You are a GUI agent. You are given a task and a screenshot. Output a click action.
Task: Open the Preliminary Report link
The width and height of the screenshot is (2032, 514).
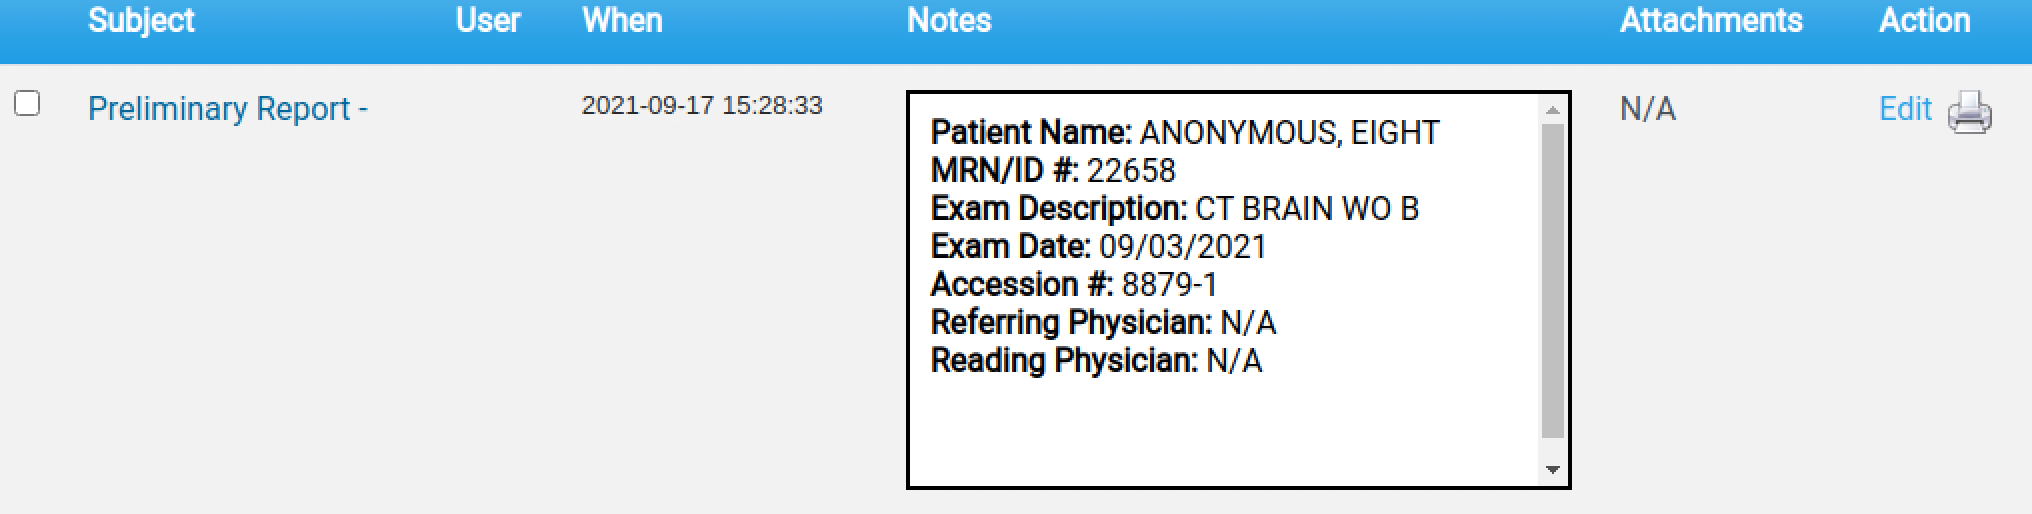pos(227,108)
